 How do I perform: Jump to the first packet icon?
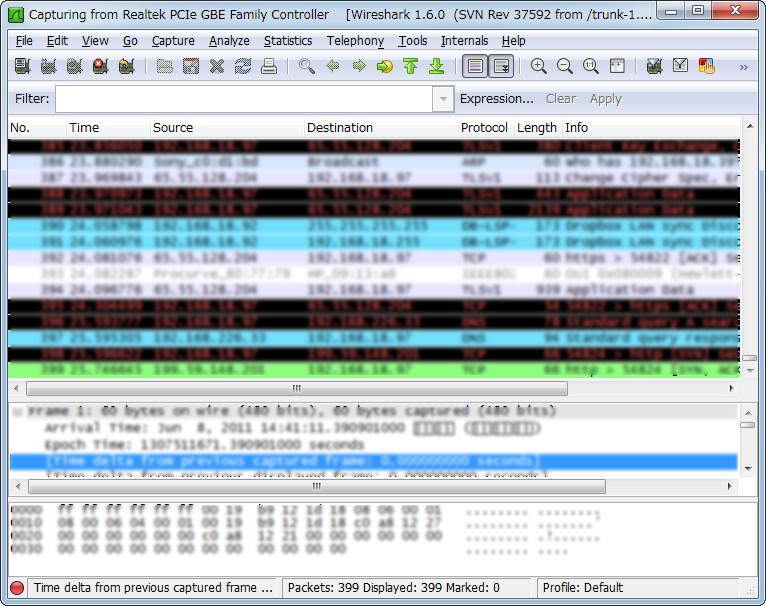(411, 66)
